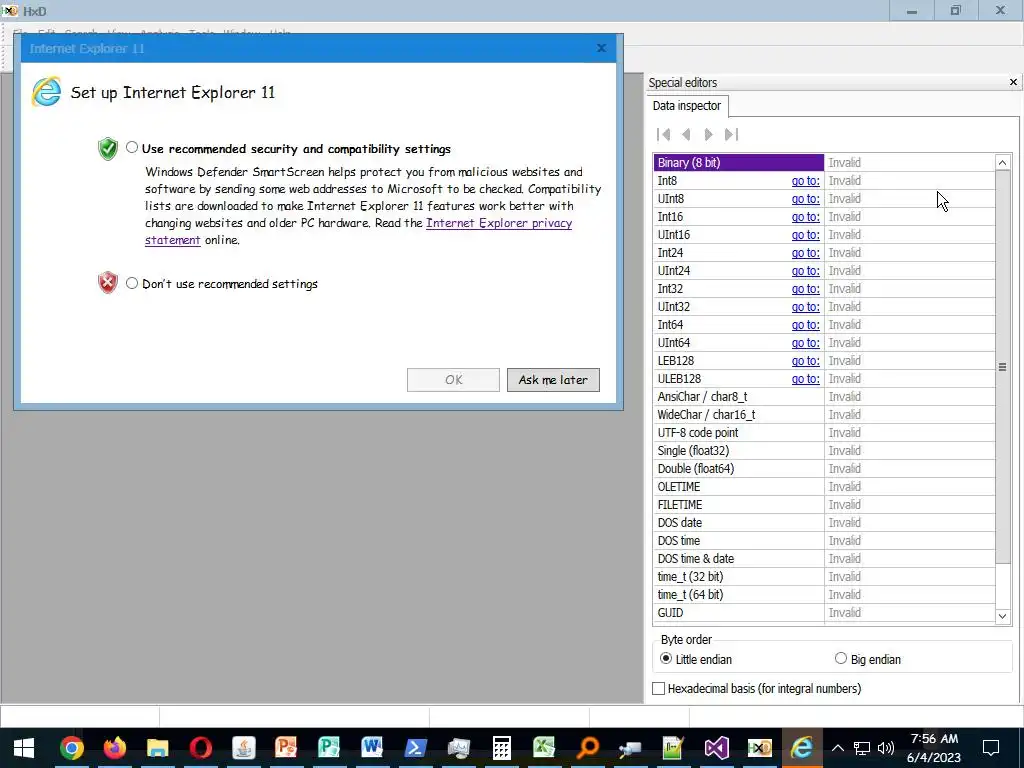This screenshot has height=768, width=1024.
Task: Switch to the Data inspector tab
Action: (686, 106)
